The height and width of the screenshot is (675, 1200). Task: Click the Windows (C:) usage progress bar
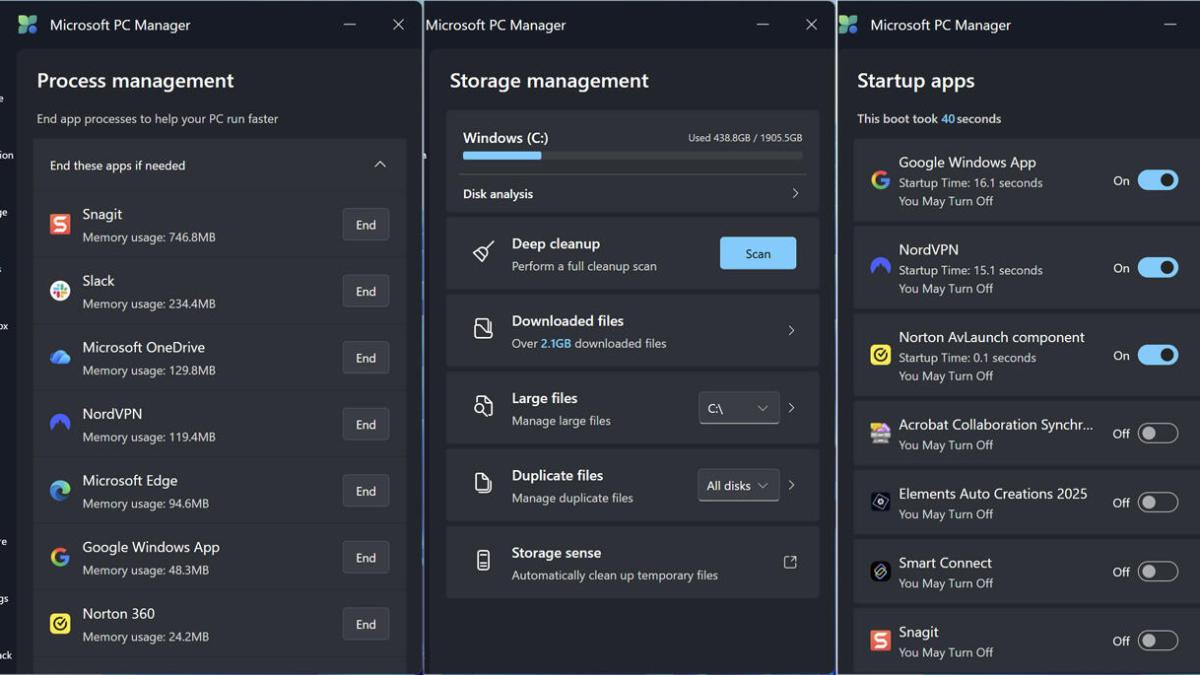[632, 156]
